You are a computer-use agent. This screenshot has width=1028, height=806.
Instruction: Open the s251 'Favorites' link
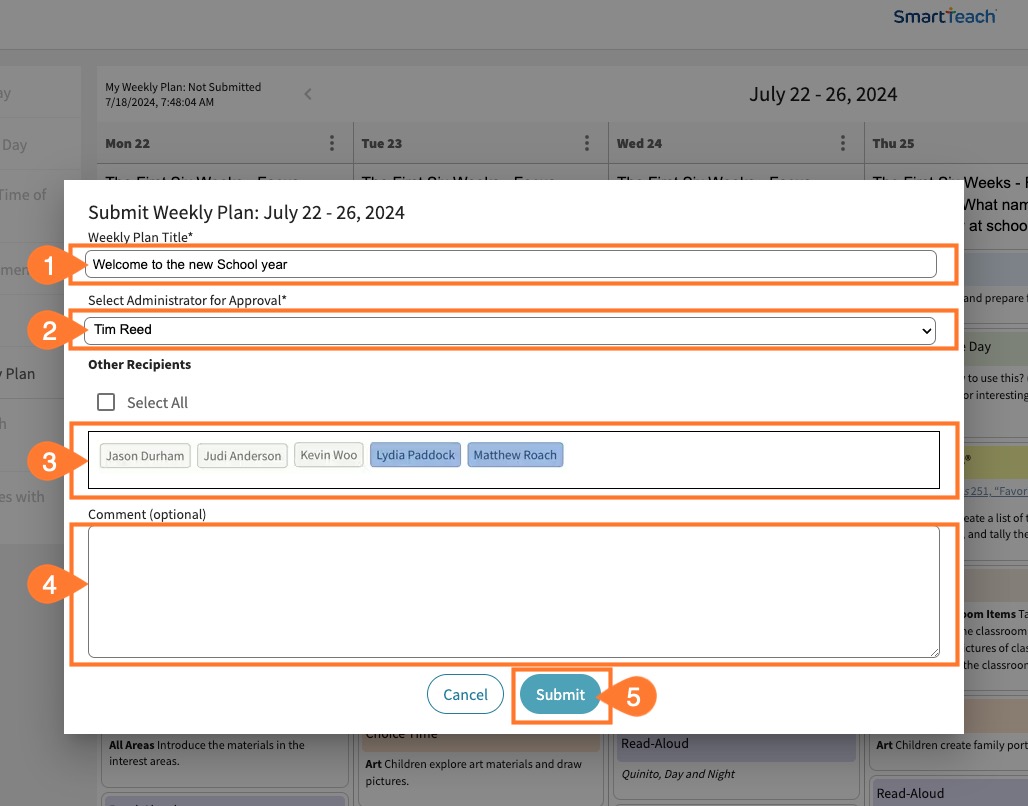tap(1000, 491)
